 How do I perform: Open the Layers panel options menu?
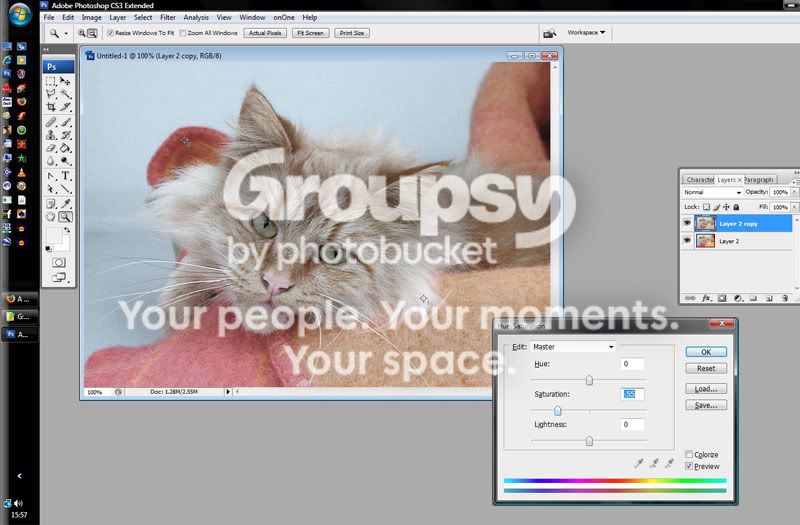coord(796,180)
